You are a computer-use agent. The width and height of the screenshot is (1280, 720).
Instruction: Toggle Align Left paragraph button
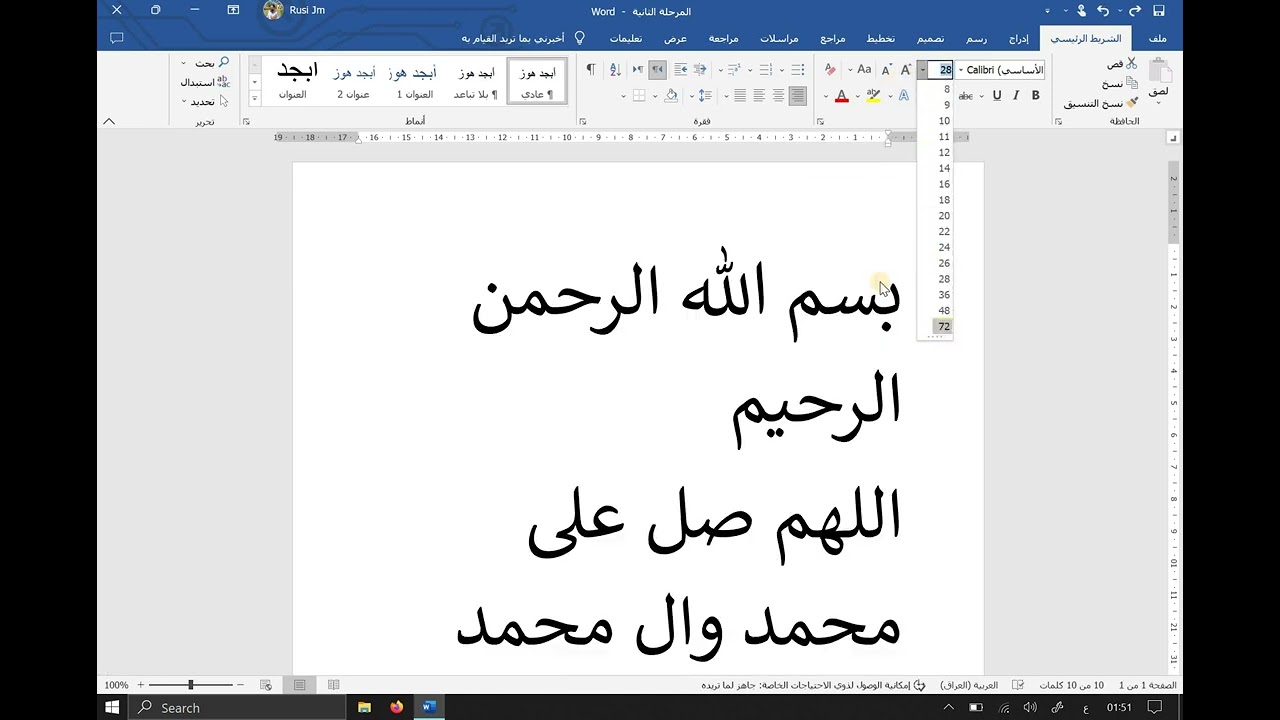coord(759,96)
